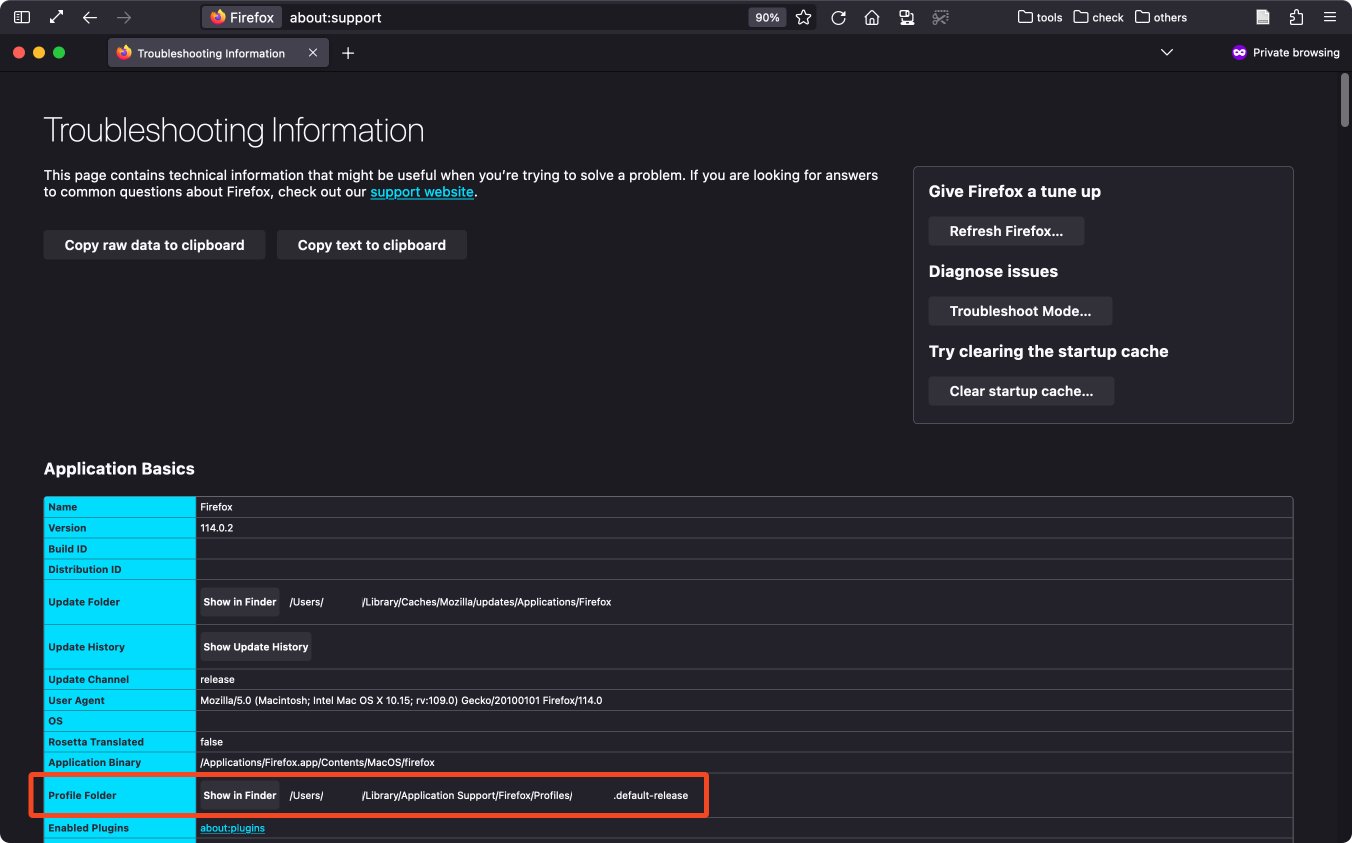Open a new tab with plus button
The width and height of the screenshot is (1352, 843).
(x=348, y=53)
